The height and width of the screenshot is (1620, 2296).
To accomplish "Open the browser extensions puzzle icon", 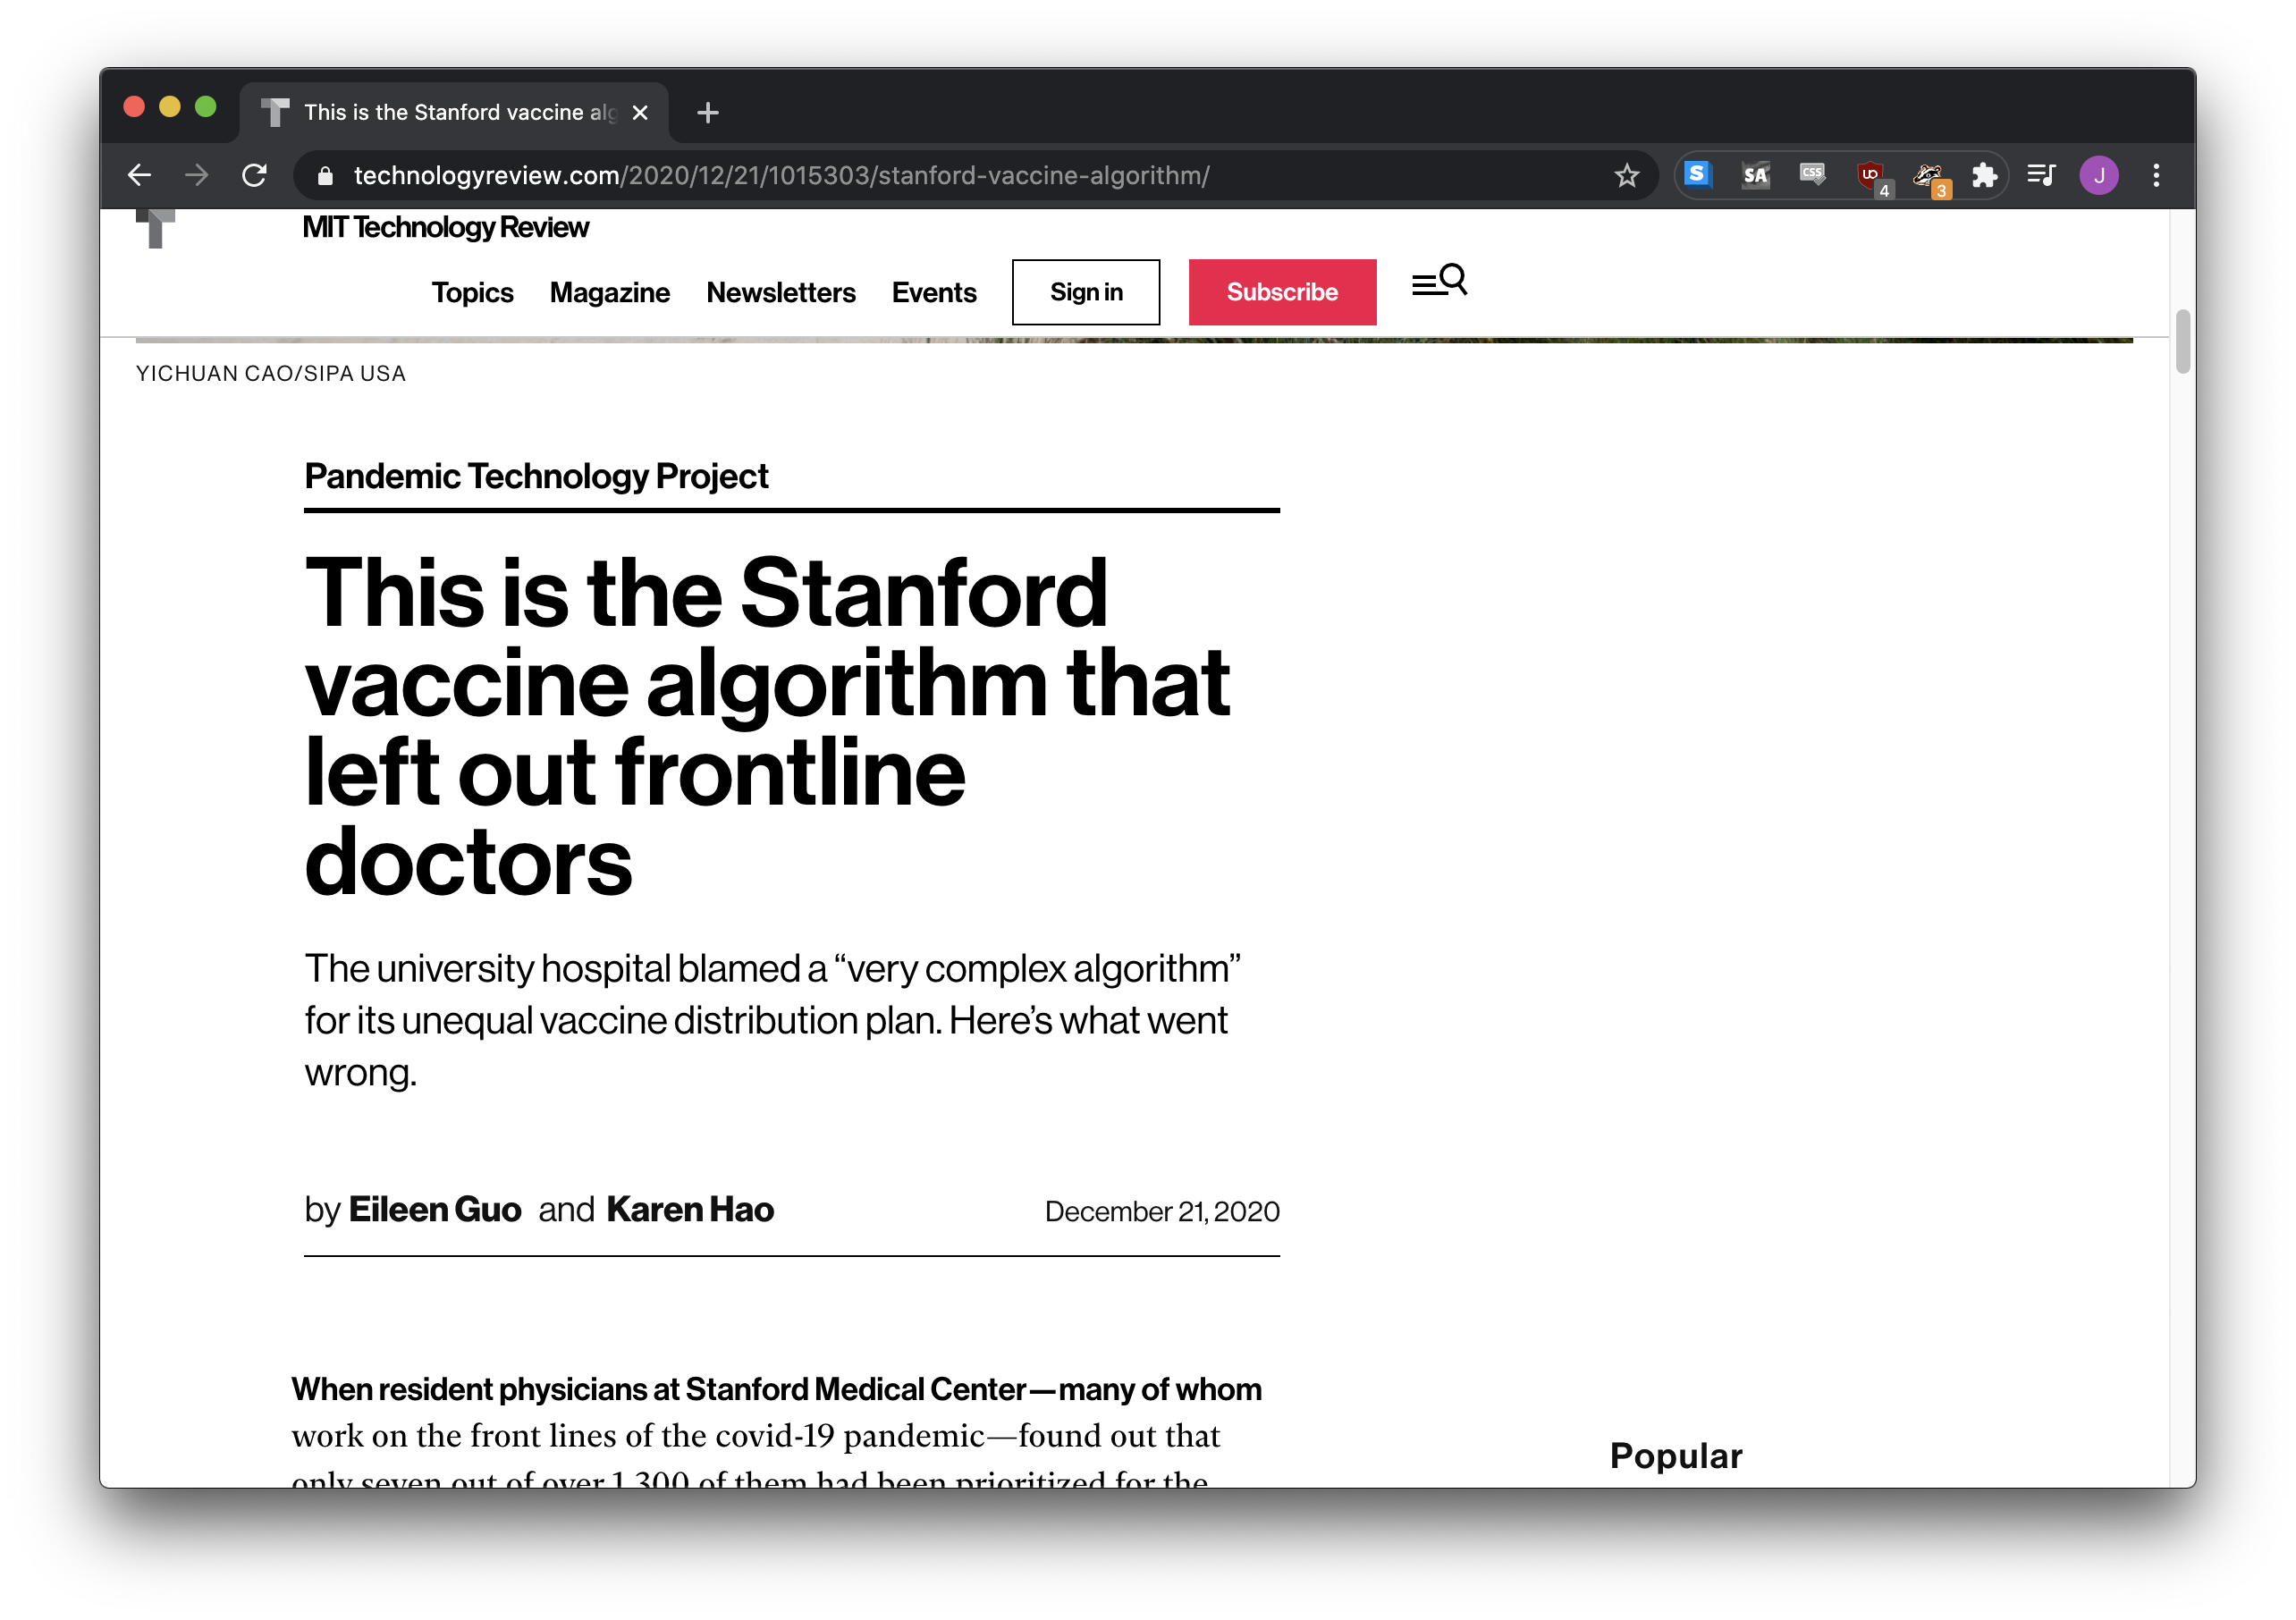I will (1986, 175).
